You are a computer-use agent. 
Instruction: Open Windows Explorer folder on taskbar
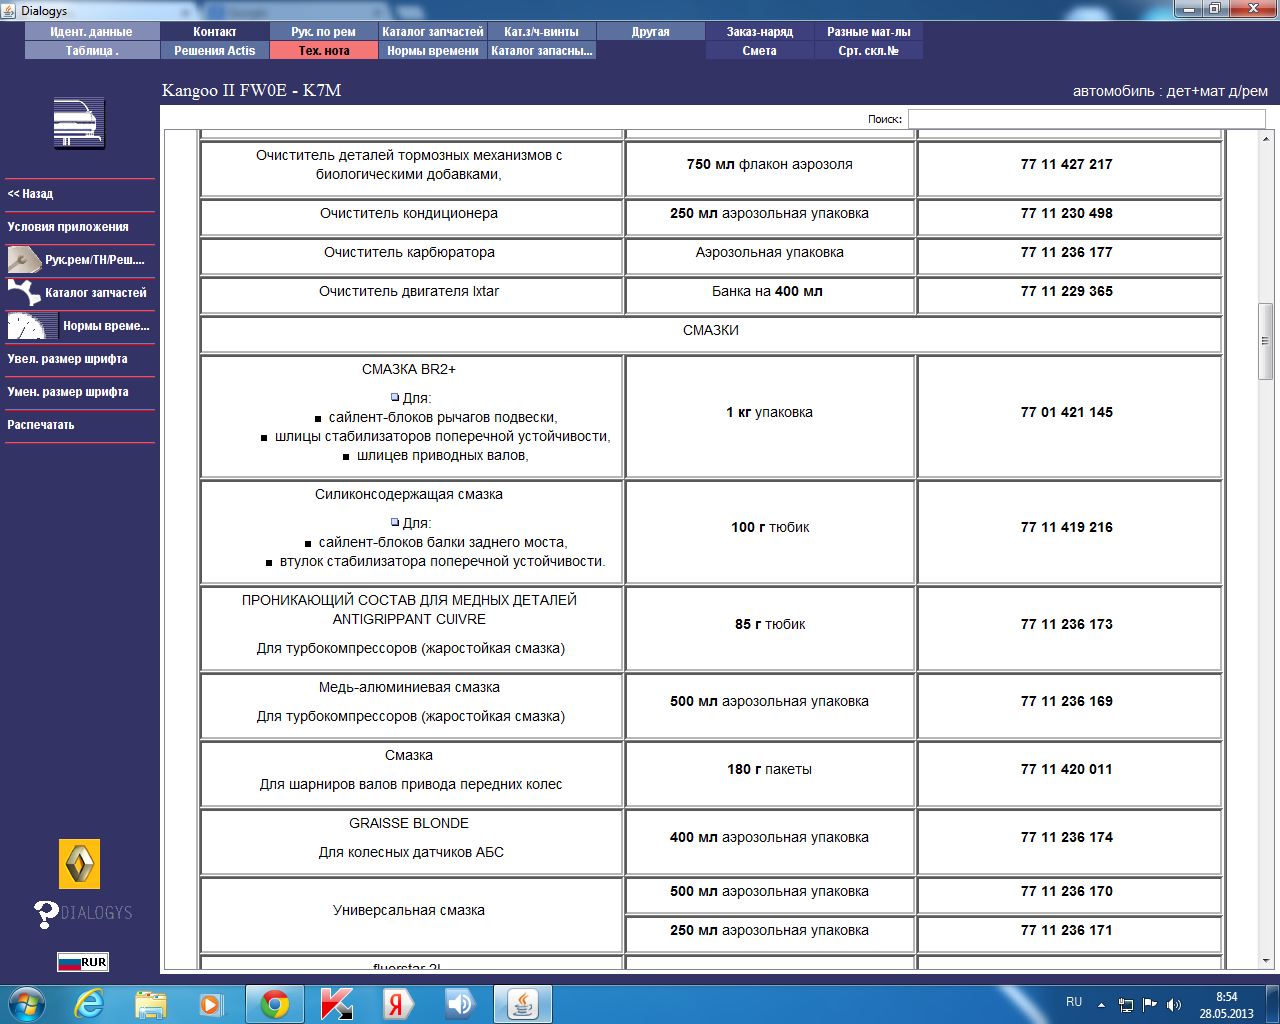(151, 1004)
